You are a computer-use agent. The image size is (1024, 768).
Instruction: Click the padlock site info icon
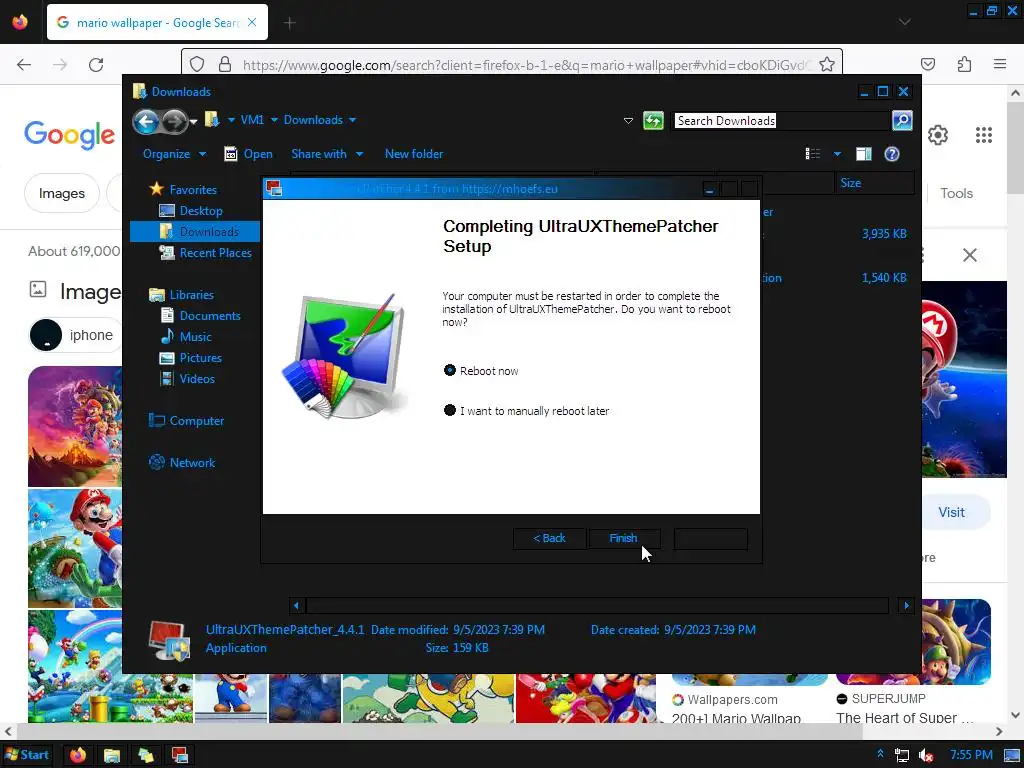pos(225,64)
